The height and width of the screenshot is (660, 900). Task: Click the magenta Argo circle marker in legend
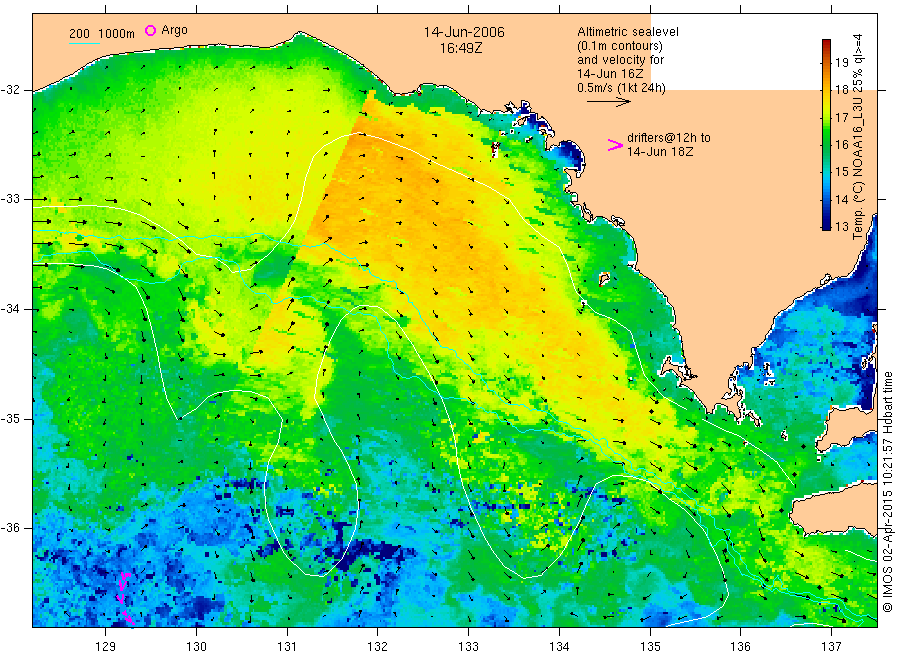click(150, 30)
